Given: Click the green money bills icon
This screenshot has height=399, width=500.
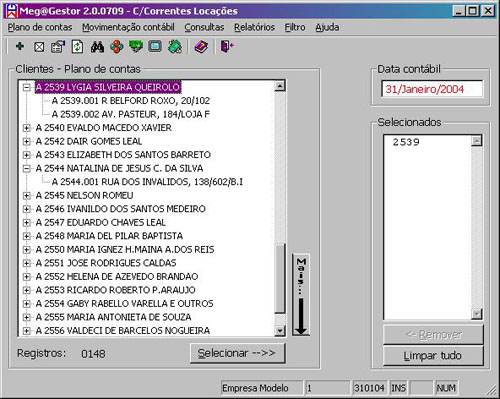Looking at the screenshot, I should pyautogui.click(x=136, y=47).
